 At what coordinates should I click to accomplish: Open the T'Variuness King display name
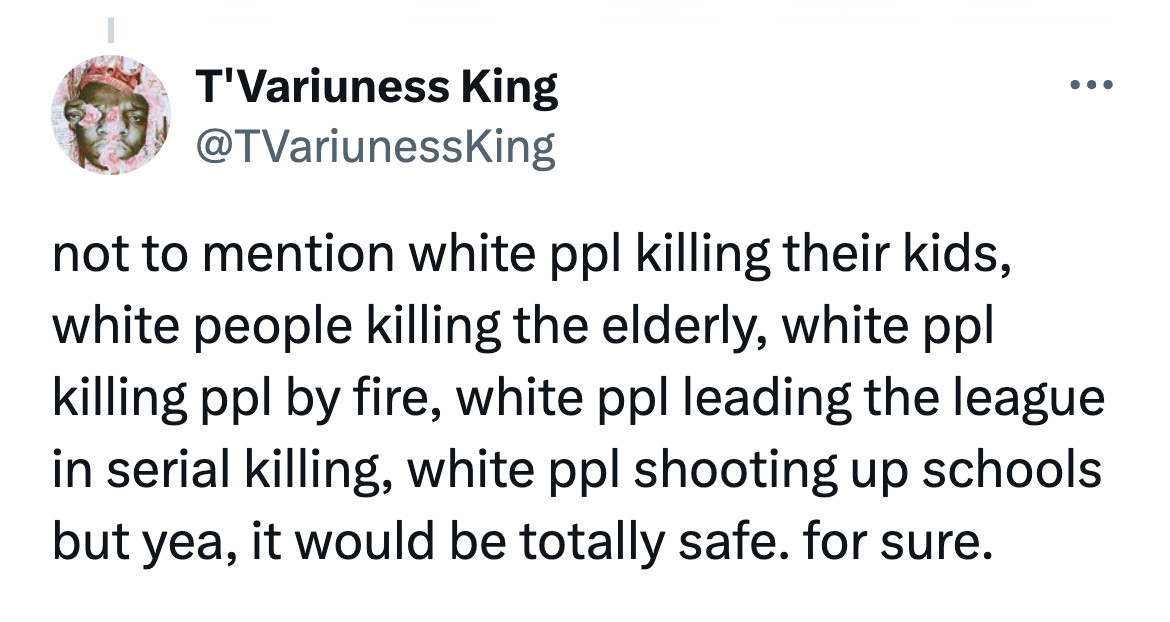[377, 88]
